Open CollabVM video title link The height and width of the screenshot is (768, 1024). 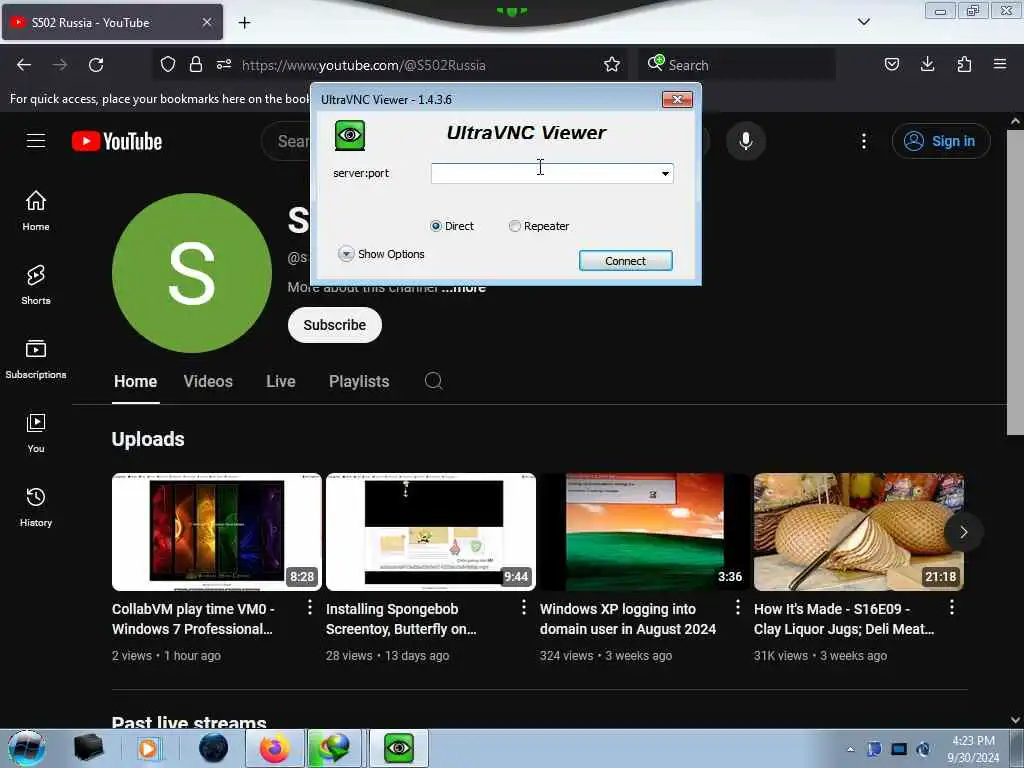[193, 618]
